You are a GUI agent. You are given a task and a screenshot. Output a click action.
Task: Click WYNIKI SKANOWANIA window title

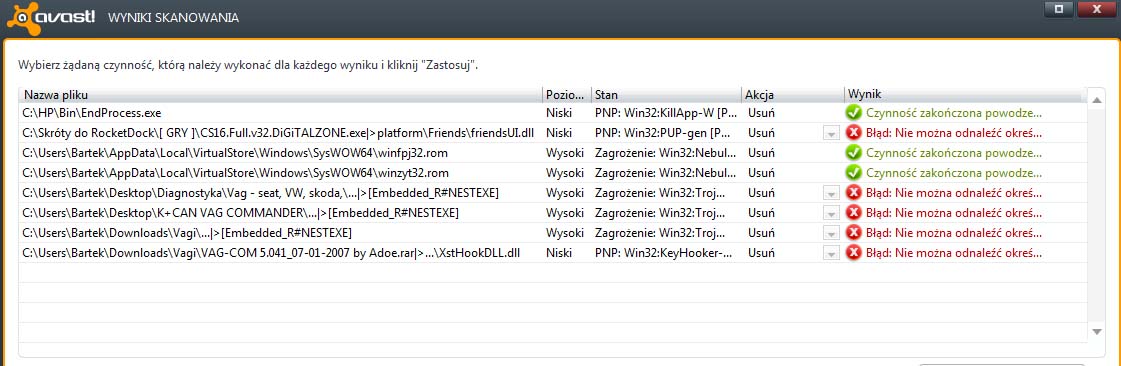174,18
